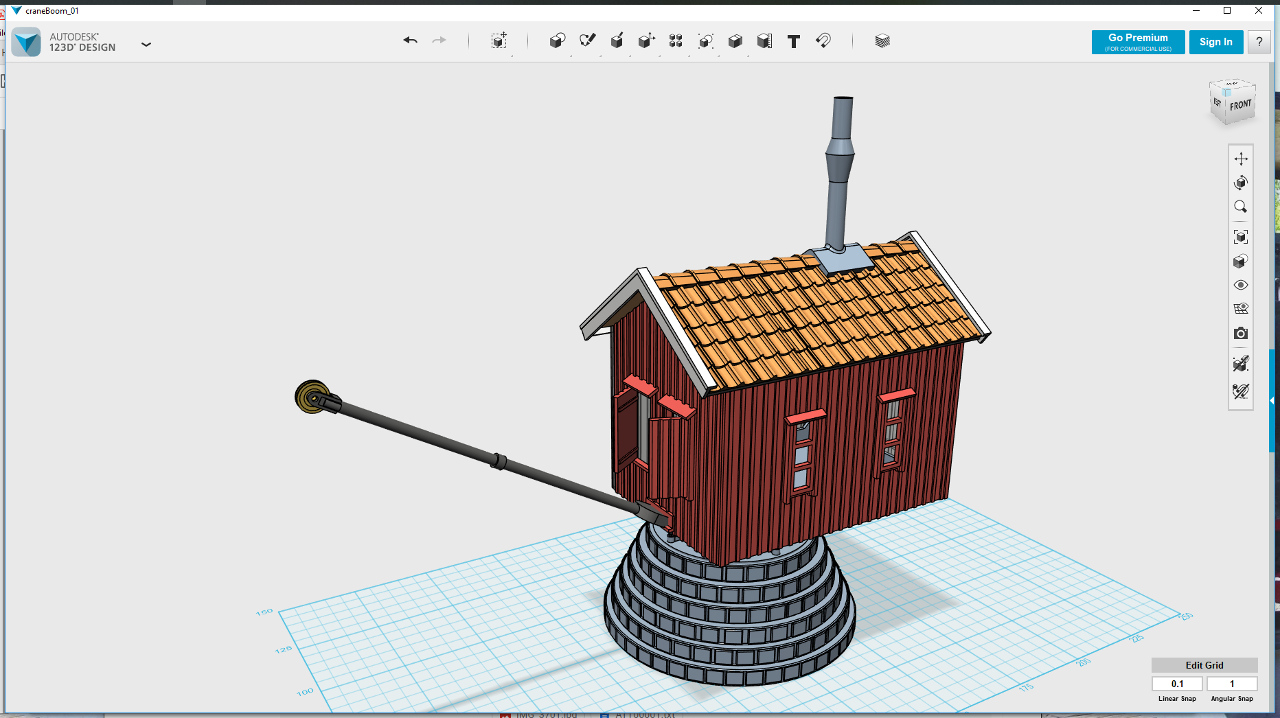Open the Primitives tool menu

pos(558,41)
